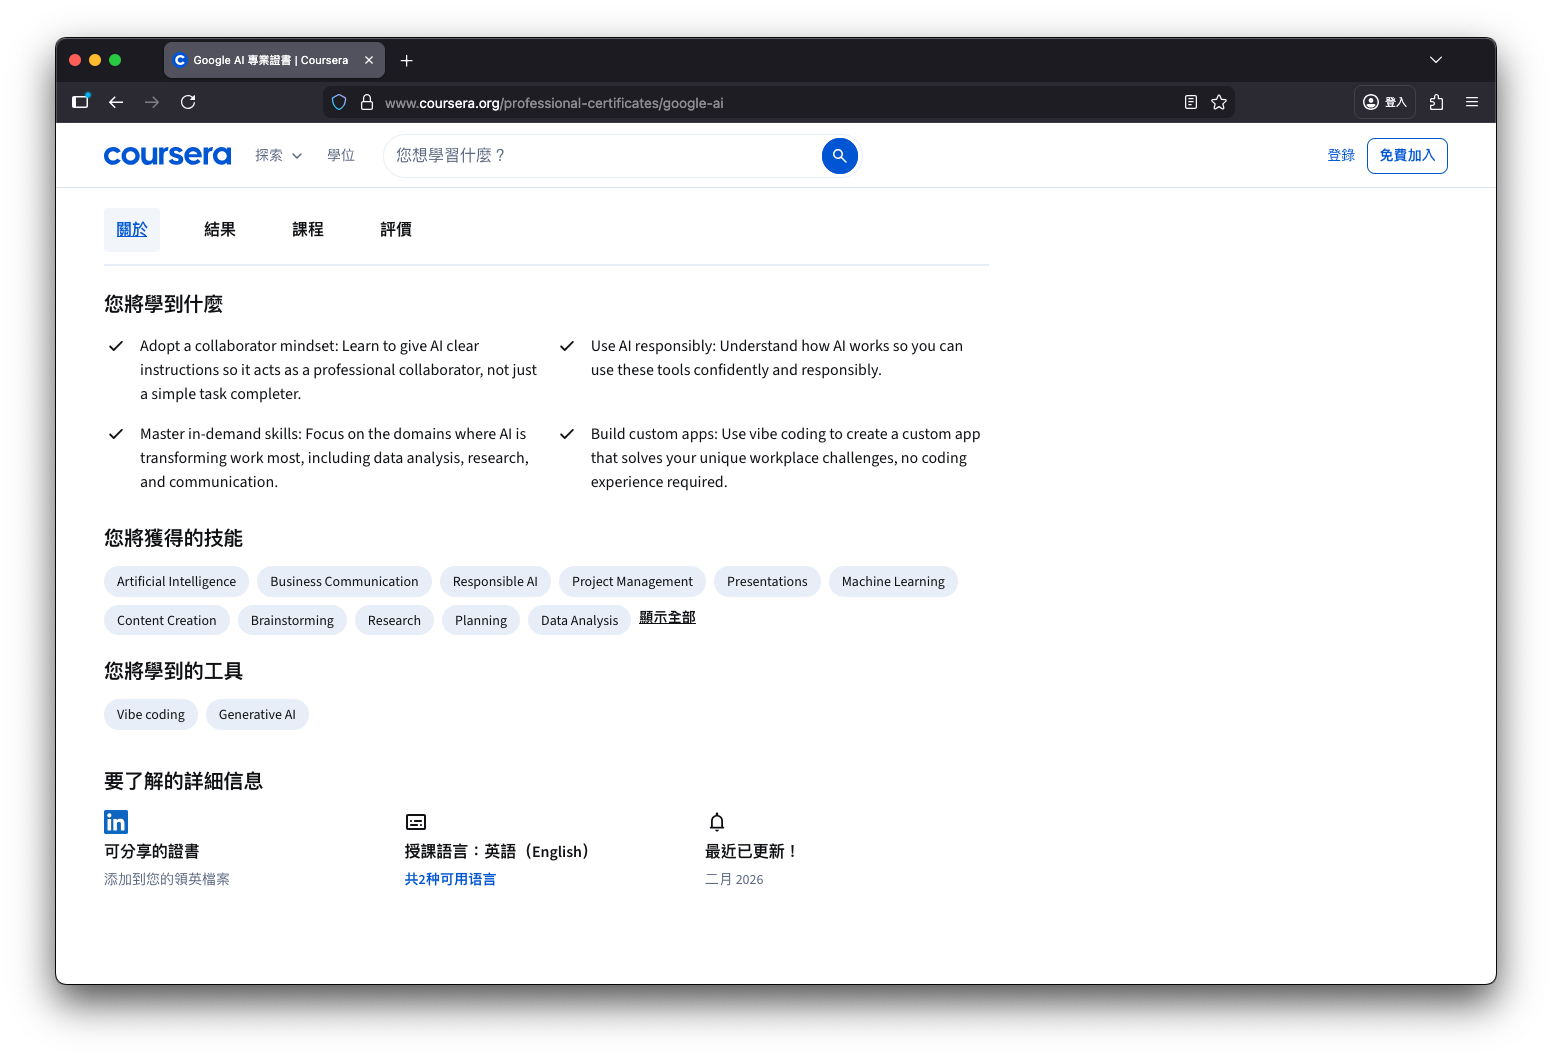Click the 登錄 login link
1552x1058 pixels.
[x=1340, y=156]
